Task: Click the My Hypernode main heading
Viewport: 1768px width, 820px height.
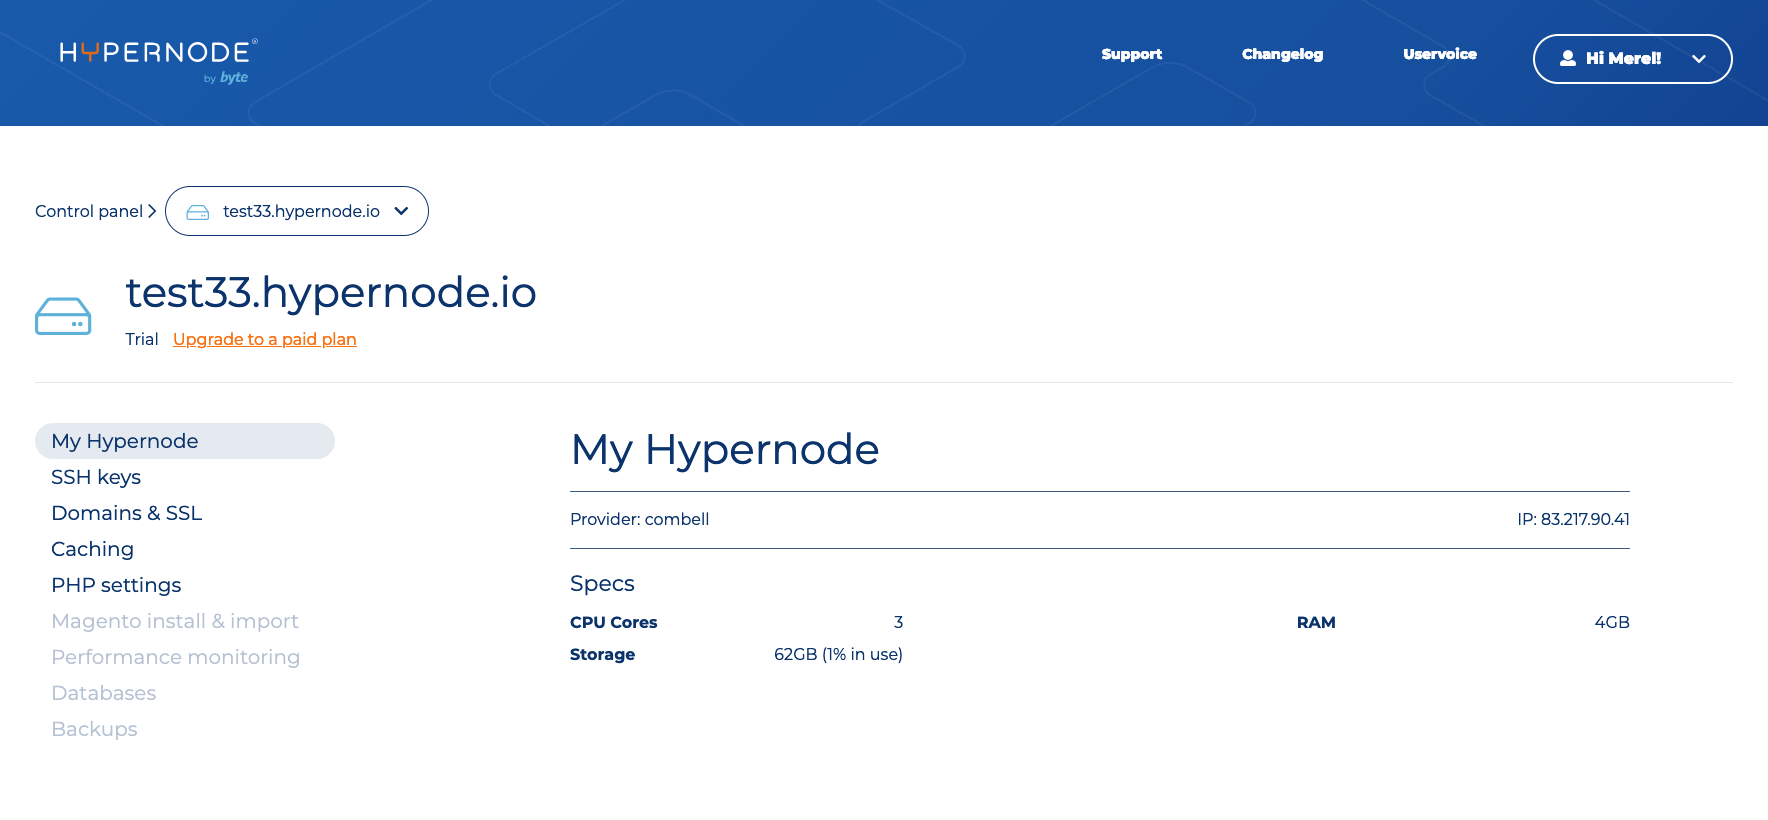Action: tap(725, 450)
